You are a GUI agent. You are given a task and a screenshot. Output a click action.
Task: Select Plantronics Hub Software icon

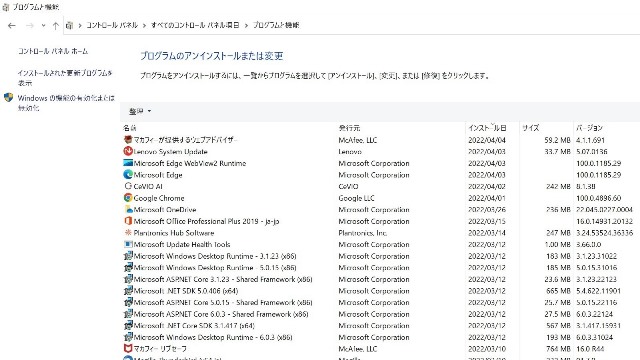(128, 233)
